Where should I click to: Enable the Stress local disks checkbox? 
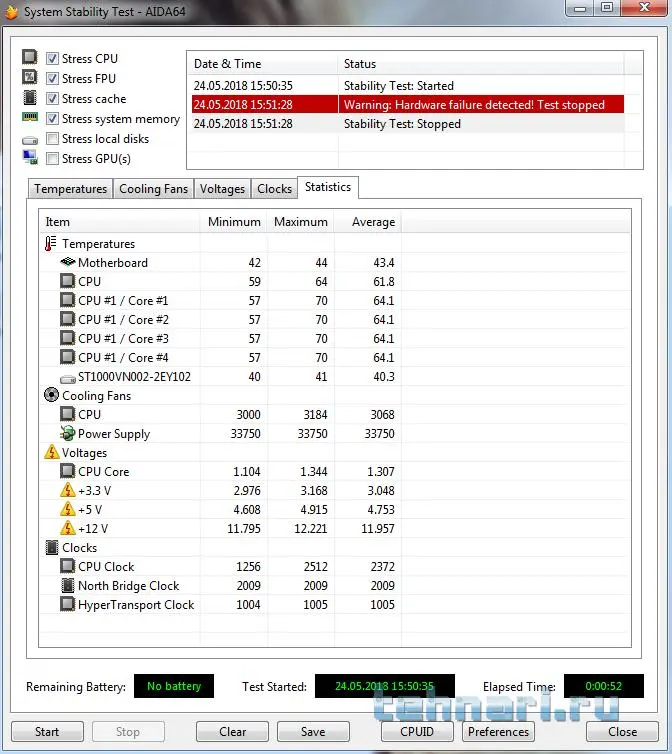[52, 138]
